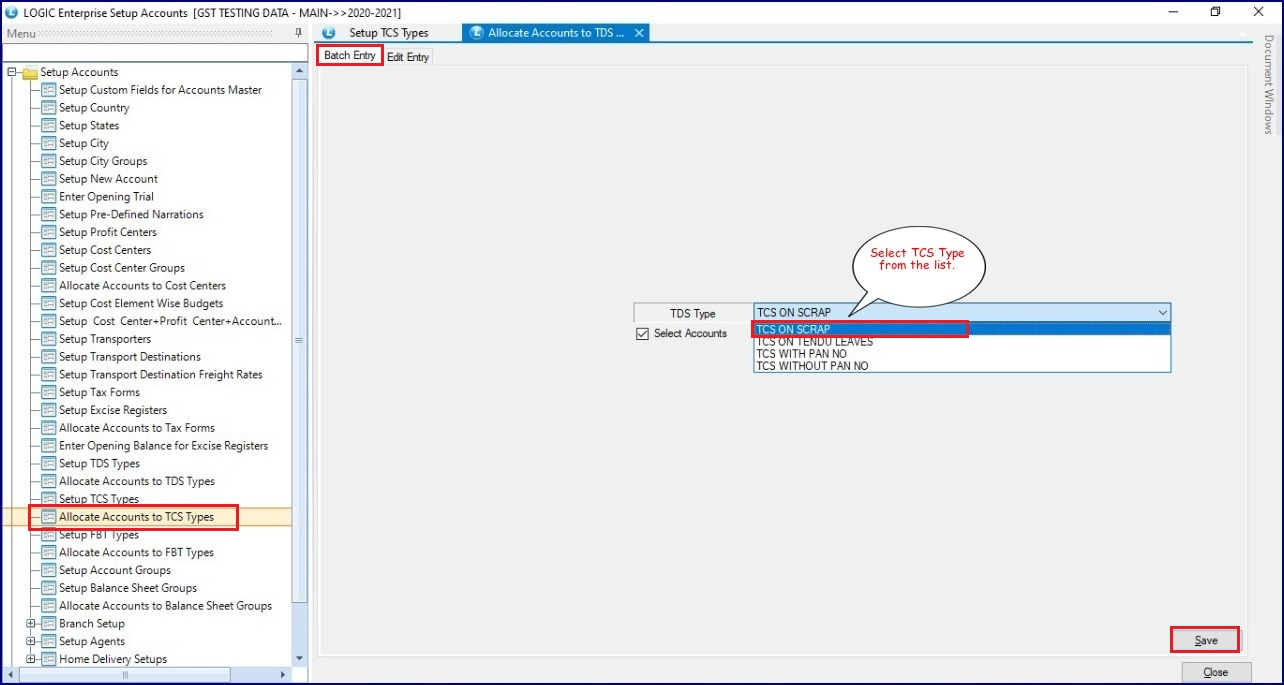This screenshot has width=1284, height=685.
Task: Click the Close button at bottom
Action: pyautogui.click(x=1215, y=672)
